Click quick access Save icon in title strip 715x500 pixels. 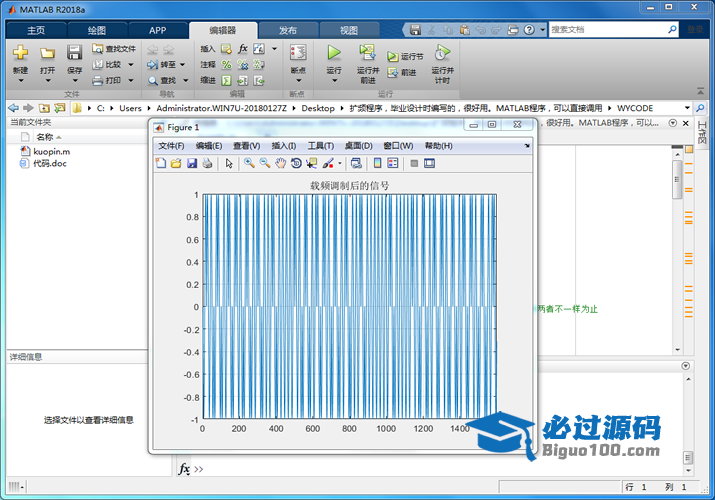(415, 30)
